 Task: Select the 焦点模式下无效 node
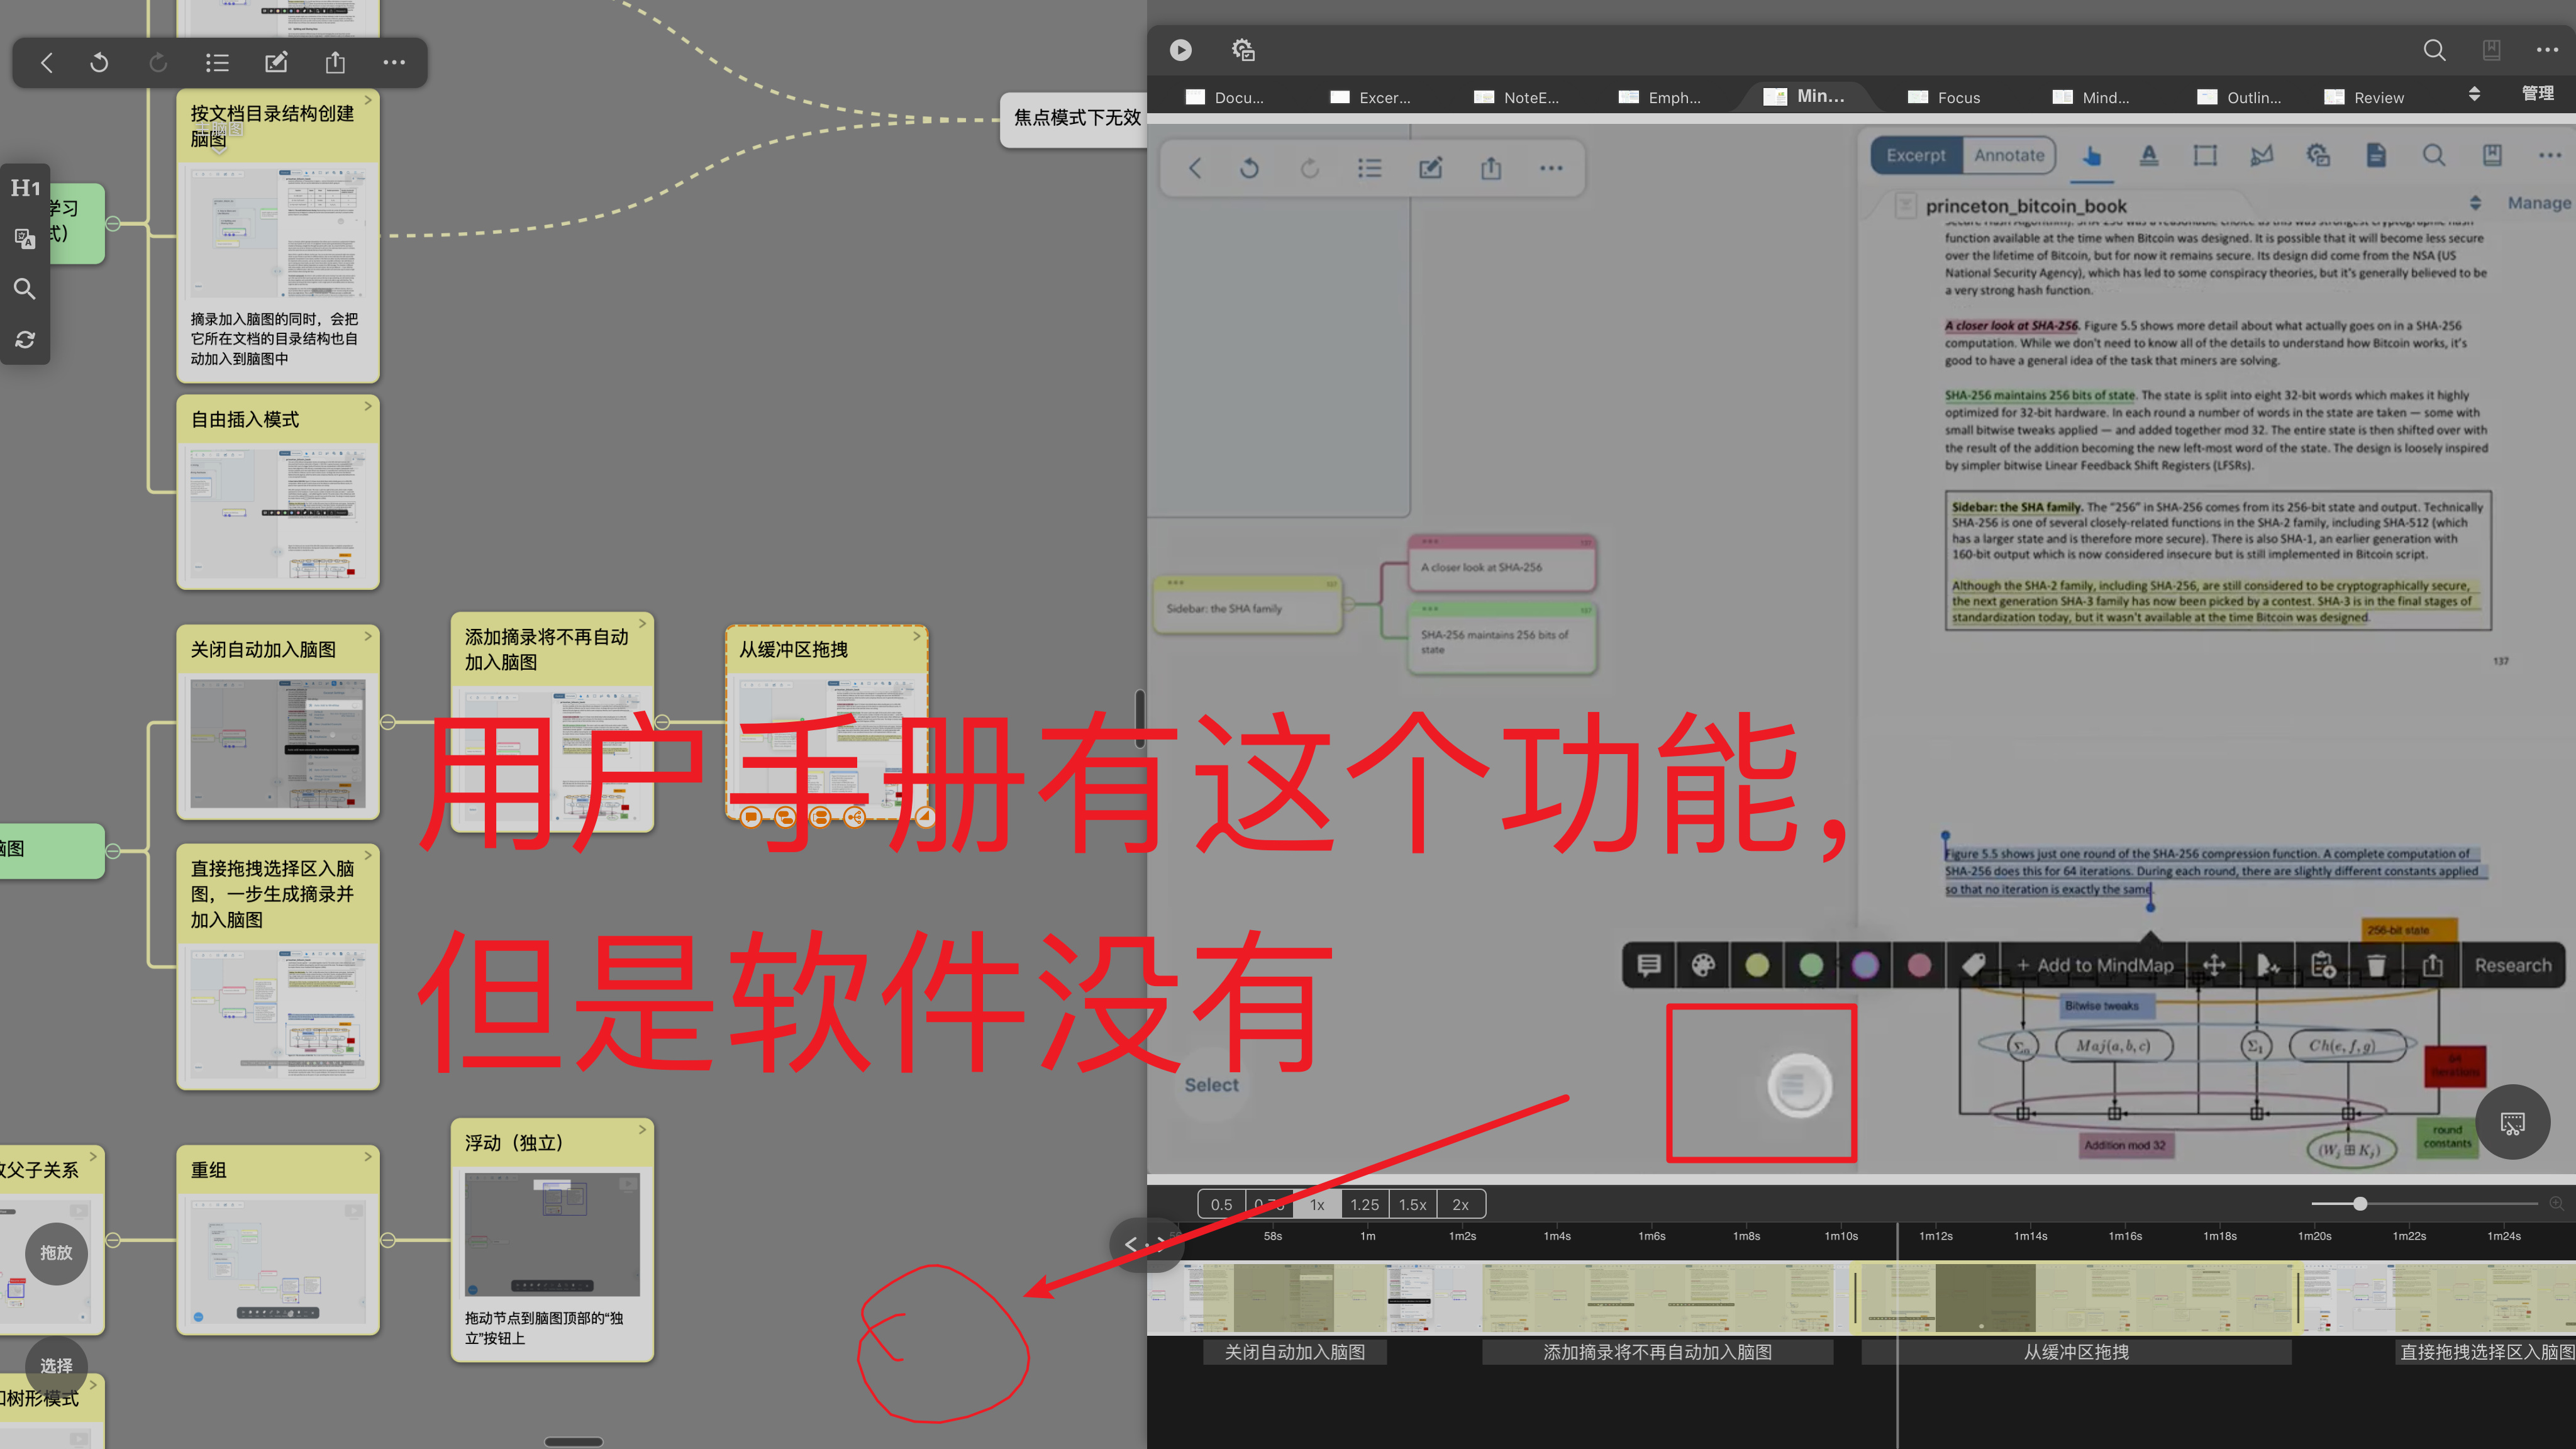click(x=1075, y=119)
